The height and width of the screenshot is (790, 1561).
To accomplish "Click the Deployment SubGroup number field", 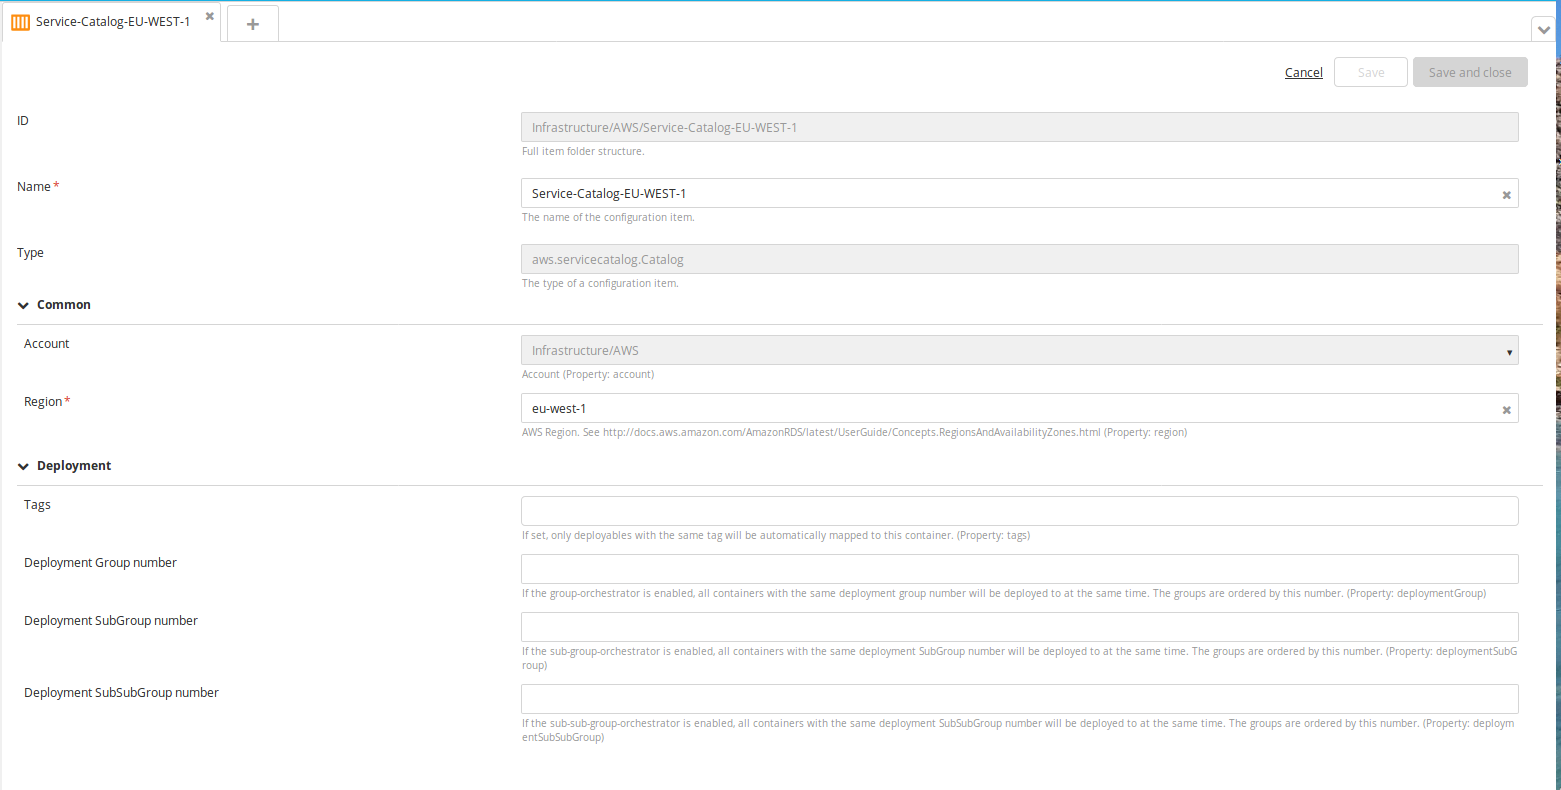I will [1018, 627].
